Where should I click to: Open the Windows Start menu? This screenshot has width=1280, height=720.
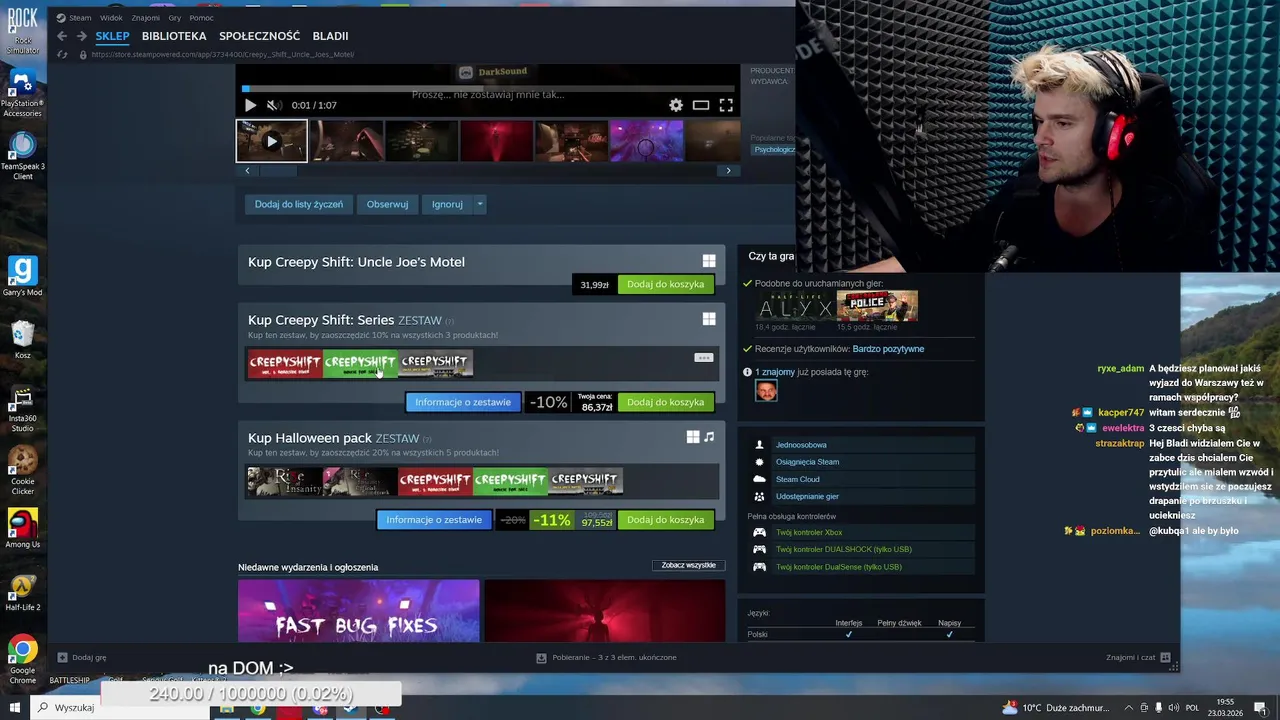[14, 708]
